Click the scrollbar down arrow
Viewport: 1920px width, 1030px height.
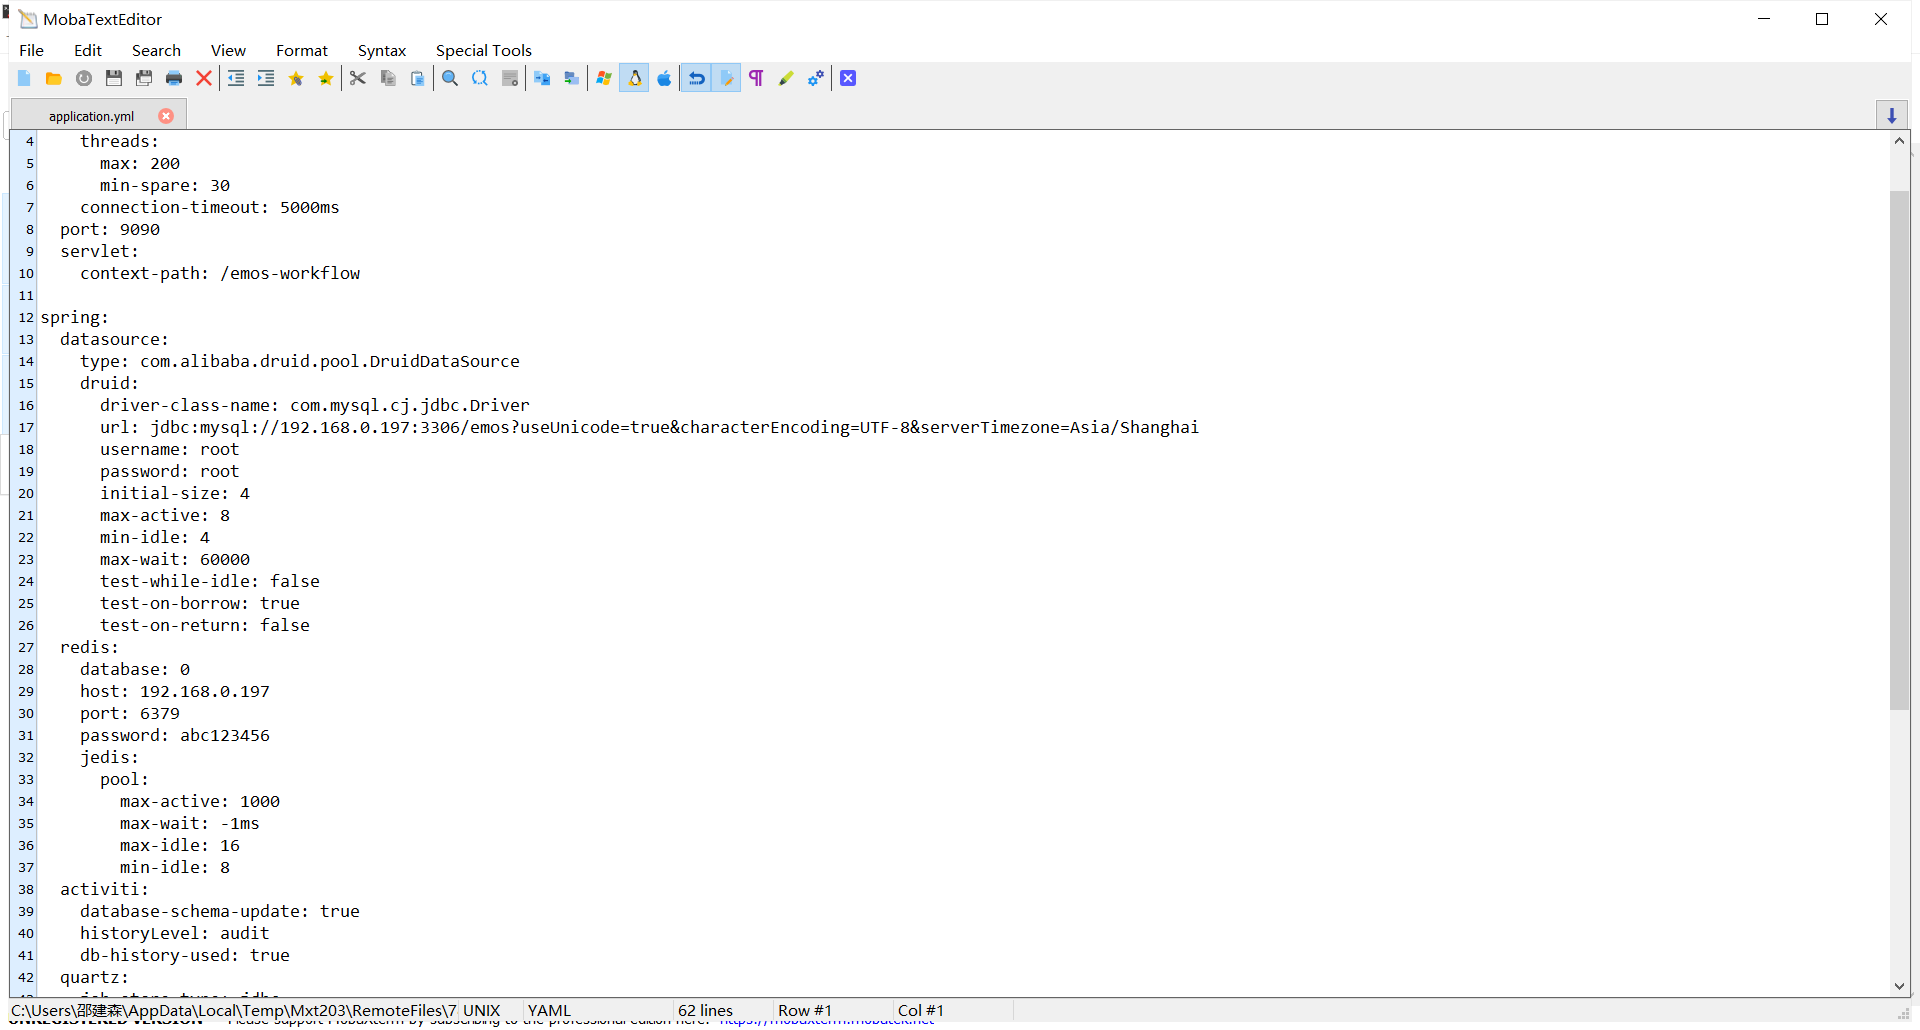click(1899, 986)
